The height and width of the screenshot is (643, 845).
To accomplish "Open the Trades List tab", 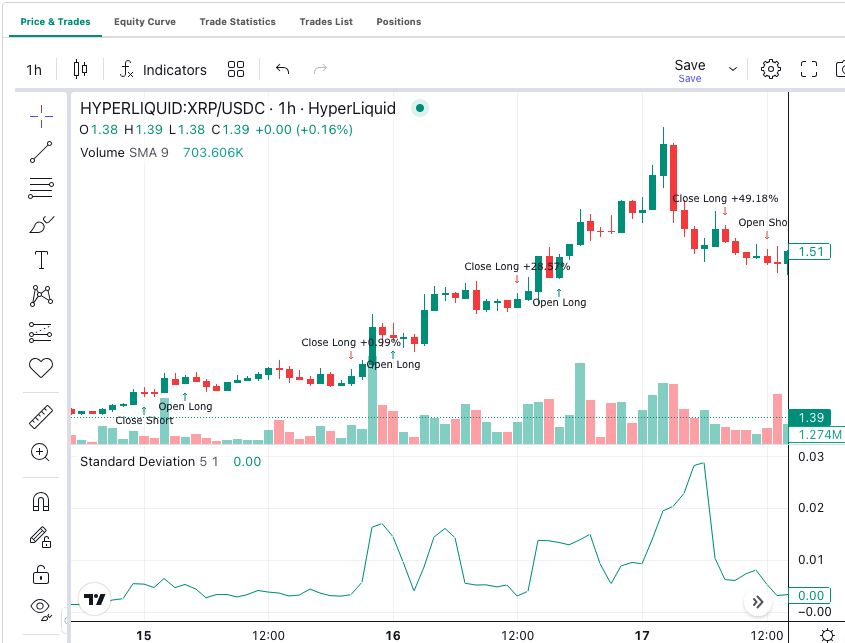I will pyautogui.click(x=326, y=22).
